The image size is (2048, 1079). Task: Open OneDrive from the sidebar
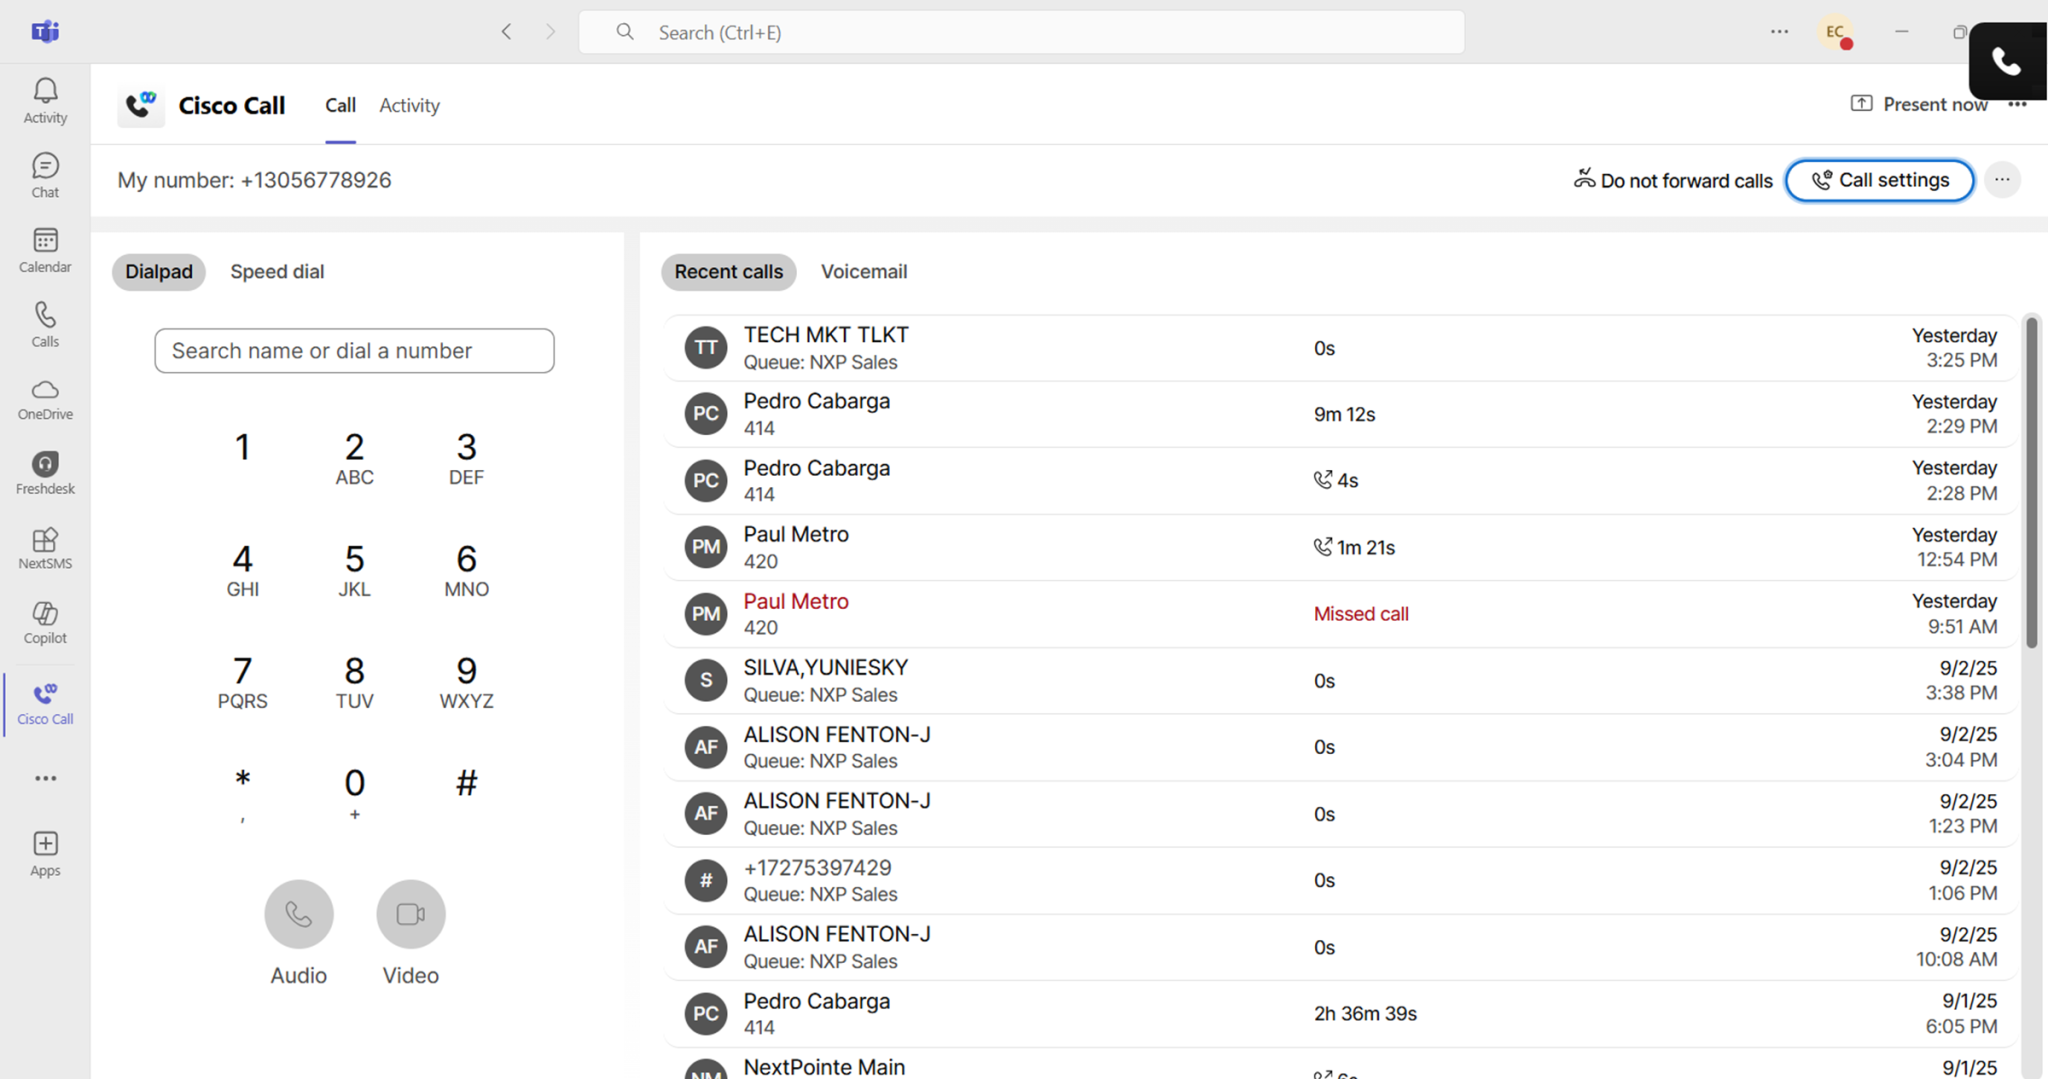[45, 399]
